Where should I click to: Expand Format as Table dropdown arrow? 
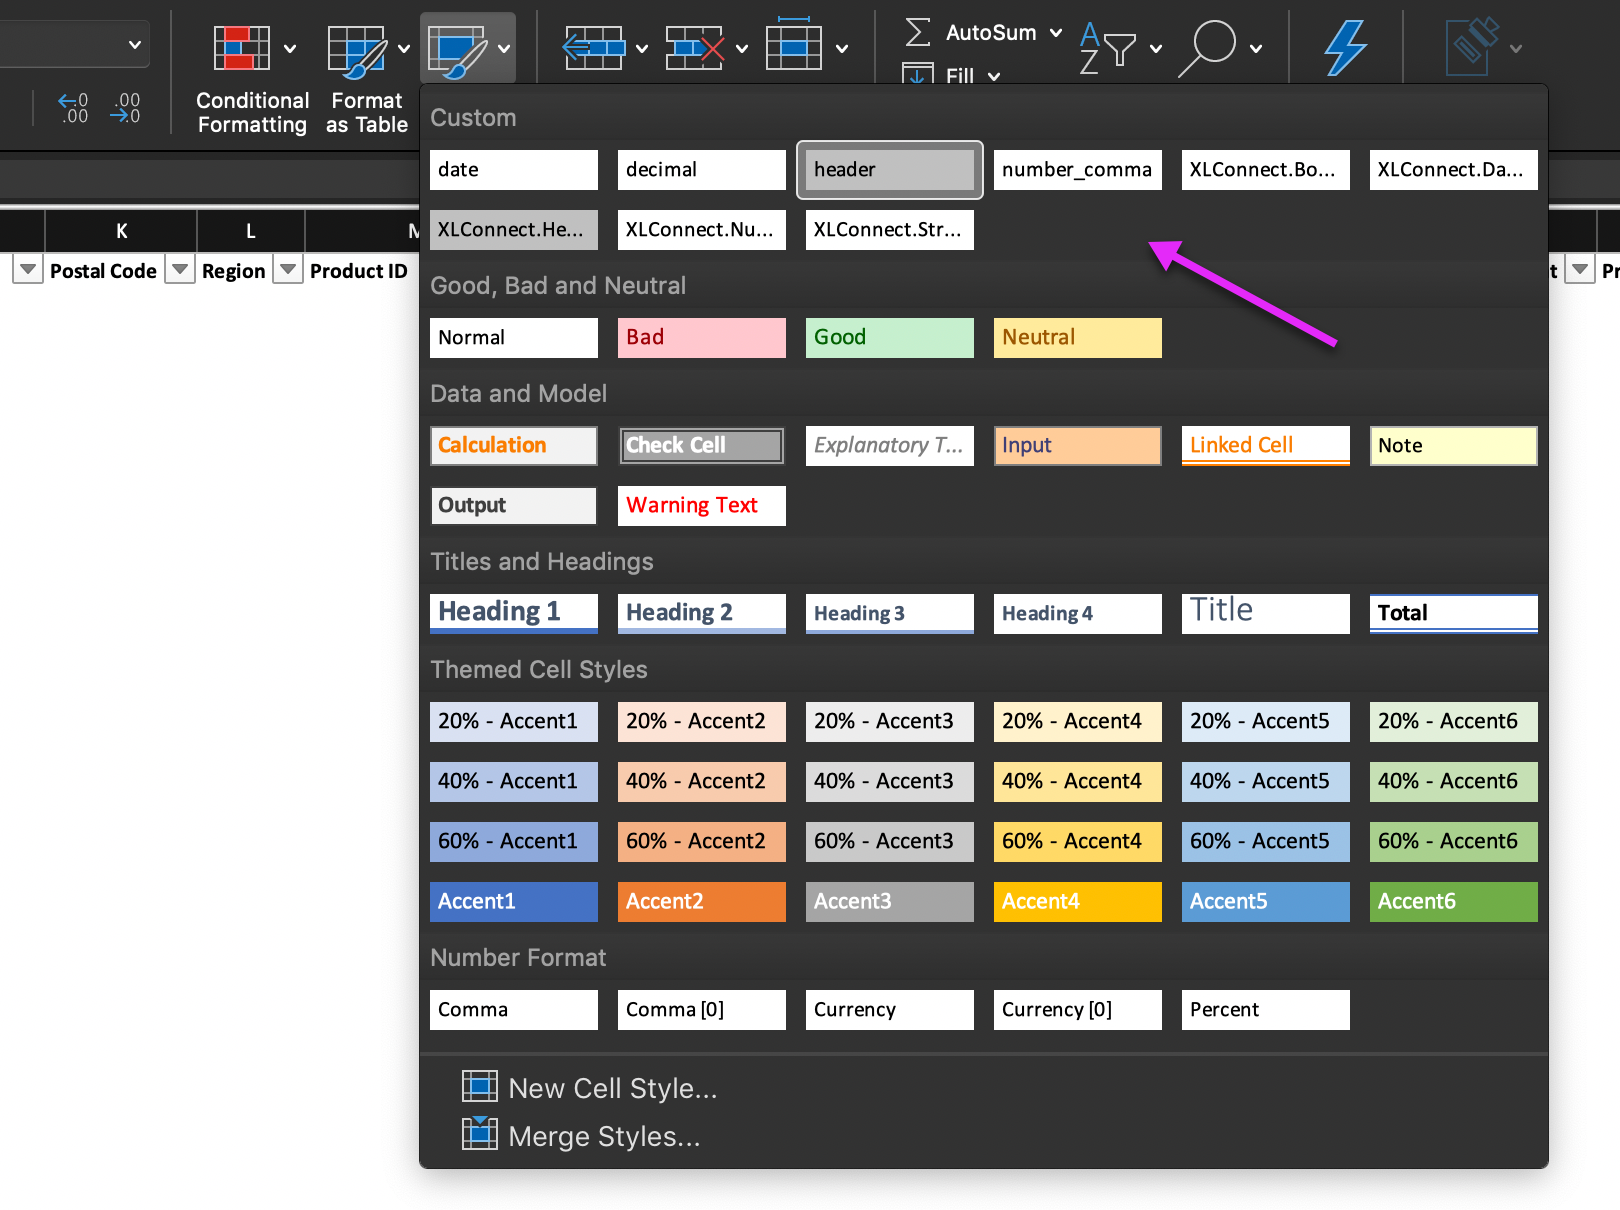(x=404, y=48)
